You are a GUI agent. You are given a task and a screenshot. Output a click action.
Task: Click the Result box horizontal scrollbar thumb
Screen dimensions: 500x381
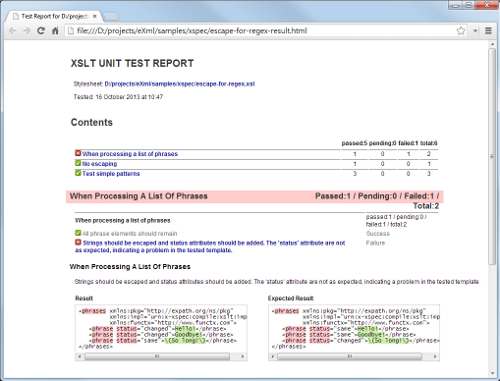pyautogui.click(x=157, y=357)
